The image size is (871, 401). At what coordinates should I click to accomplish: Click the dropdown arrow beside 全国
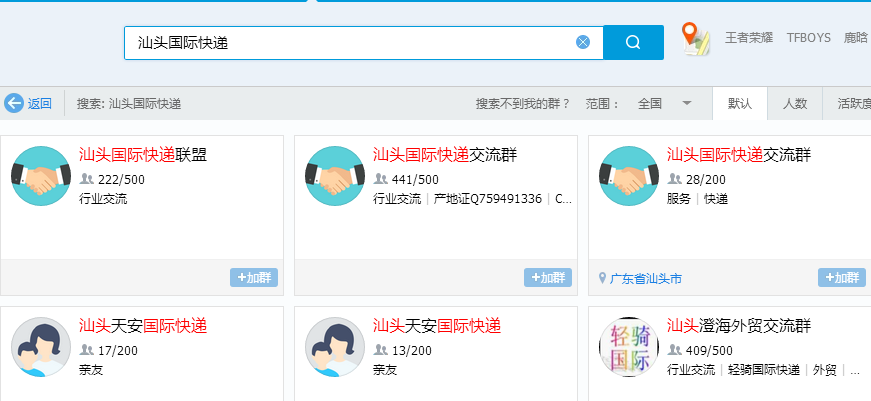pyautogui.click(x=687, y=103)
